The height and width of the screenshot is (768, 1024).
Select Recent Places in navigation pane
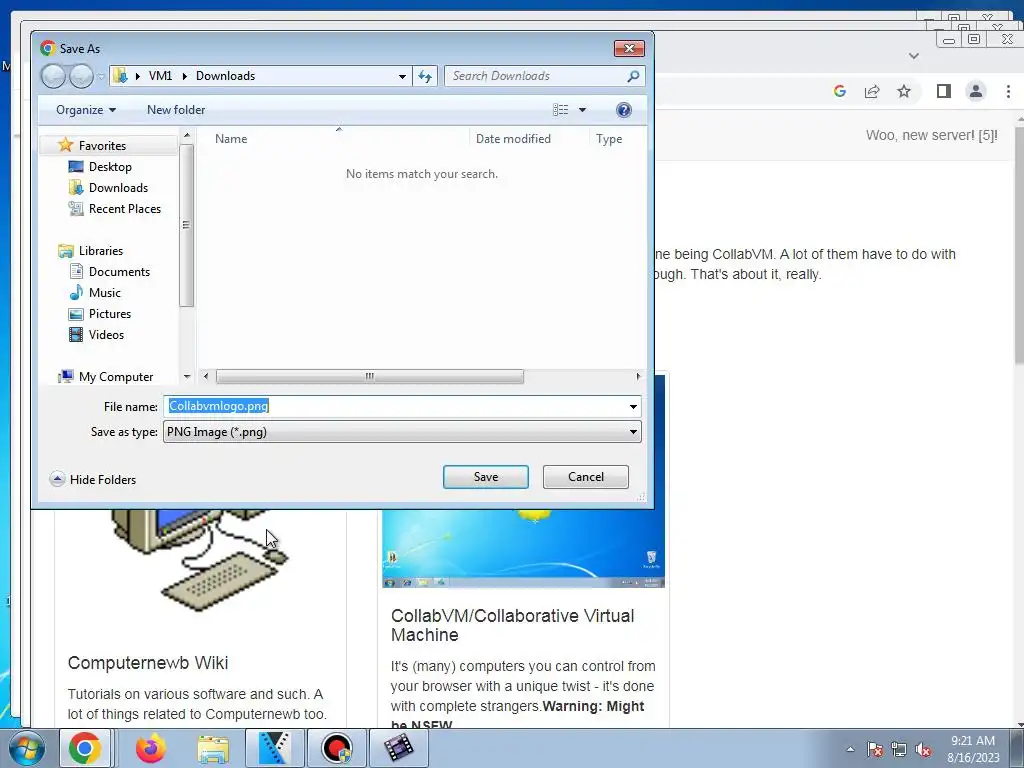(x=124, y=208)
